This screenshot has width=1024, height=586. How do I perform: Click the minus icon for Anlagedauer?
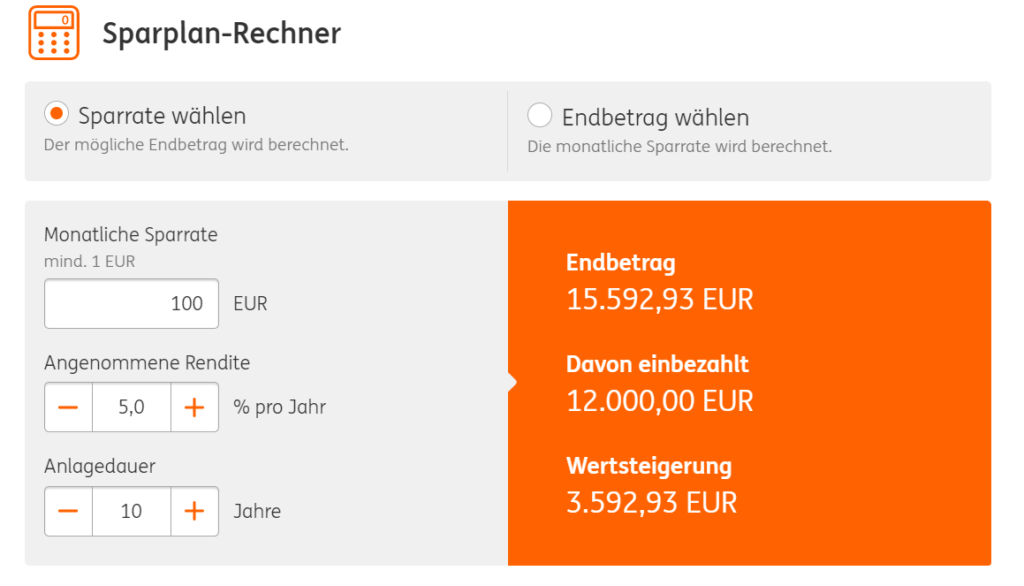tap(67, 511)
